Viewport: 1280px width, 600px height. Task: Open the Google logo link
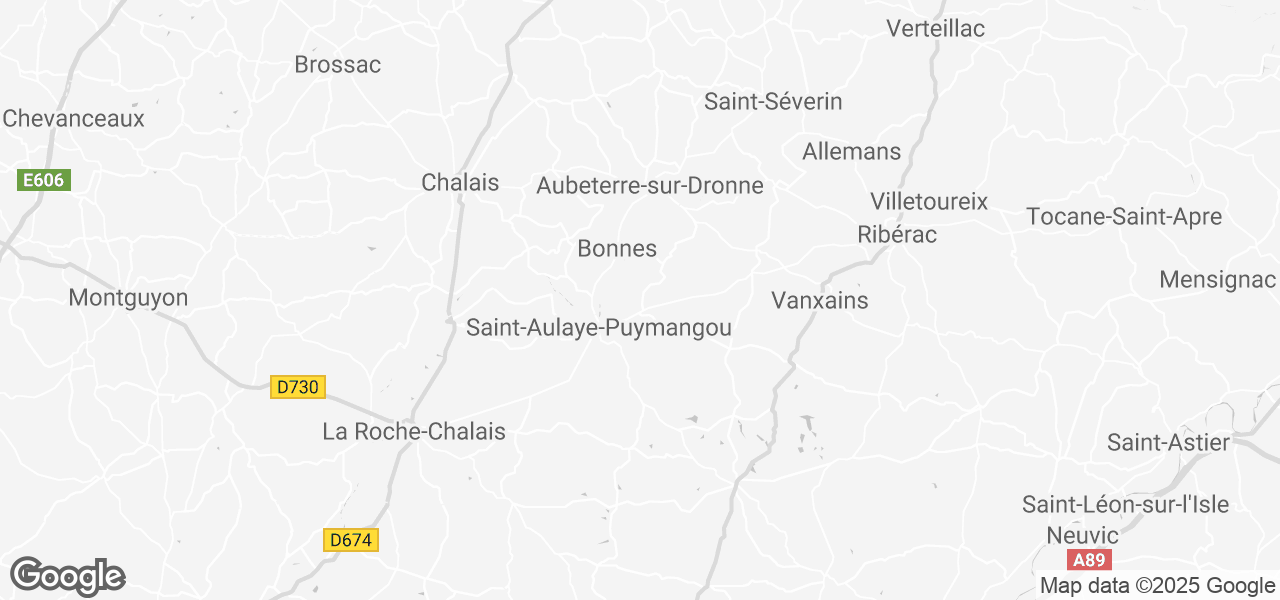coord(67,577)
